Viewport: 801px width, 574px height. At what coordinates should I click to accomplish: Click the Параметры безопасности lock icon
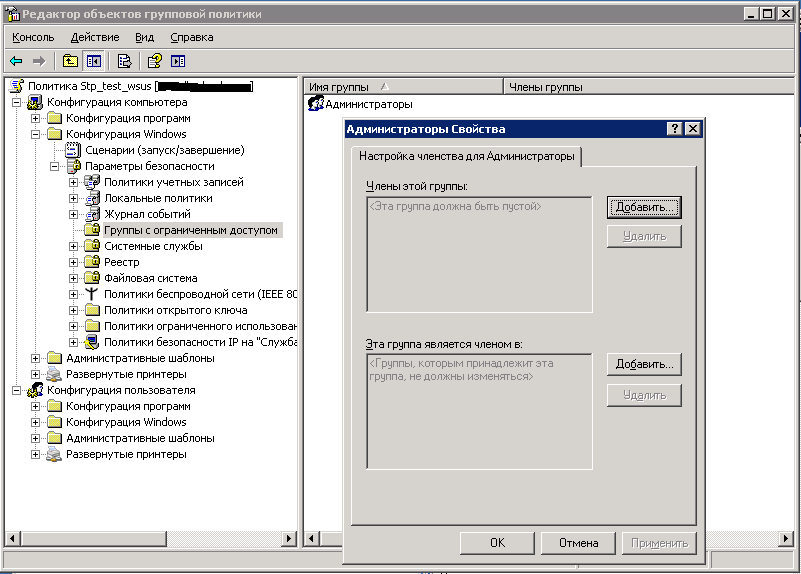(74, 166)
